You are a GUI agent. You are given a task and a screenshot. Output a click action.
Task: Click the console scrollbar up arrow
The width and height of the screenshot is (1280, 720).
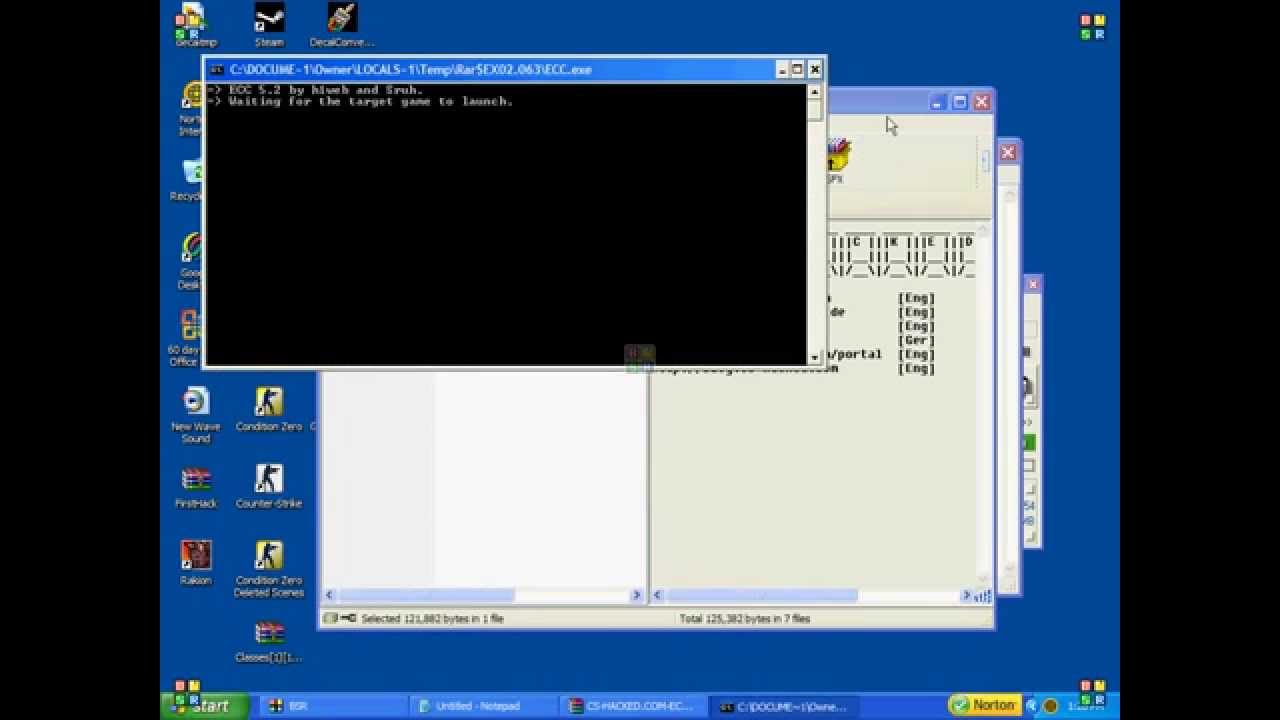[815, 91]
